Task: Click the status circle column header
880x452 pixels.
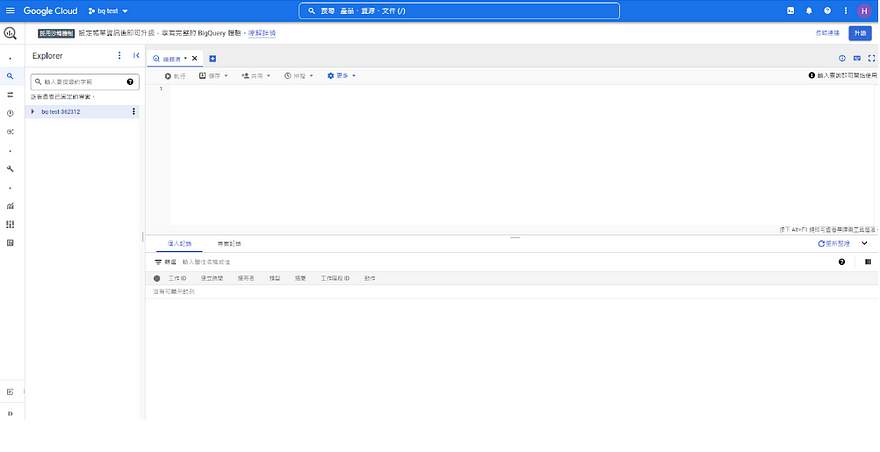Action: [x=157, y=278]
